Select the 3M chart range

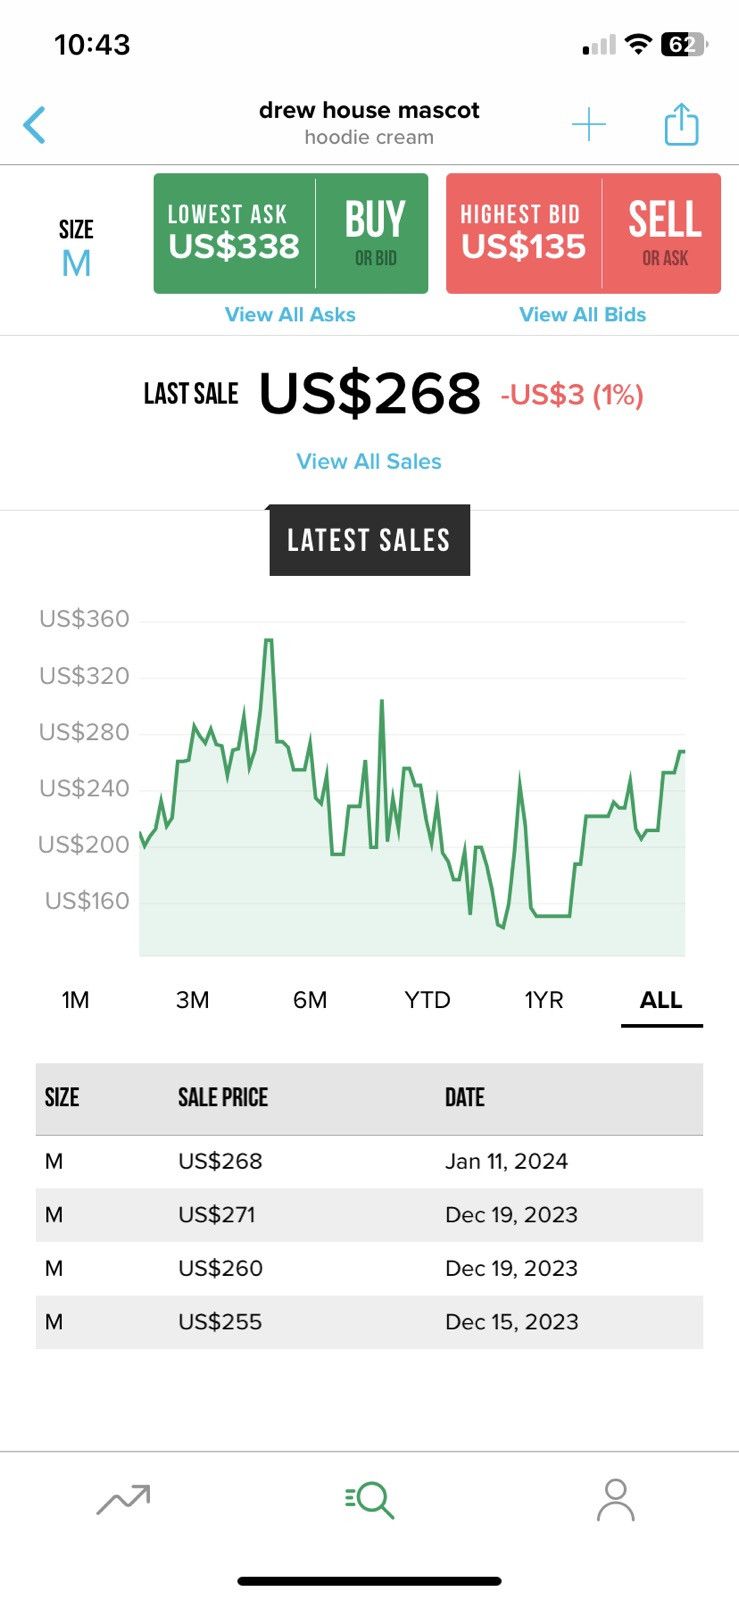pos(192,1000)
